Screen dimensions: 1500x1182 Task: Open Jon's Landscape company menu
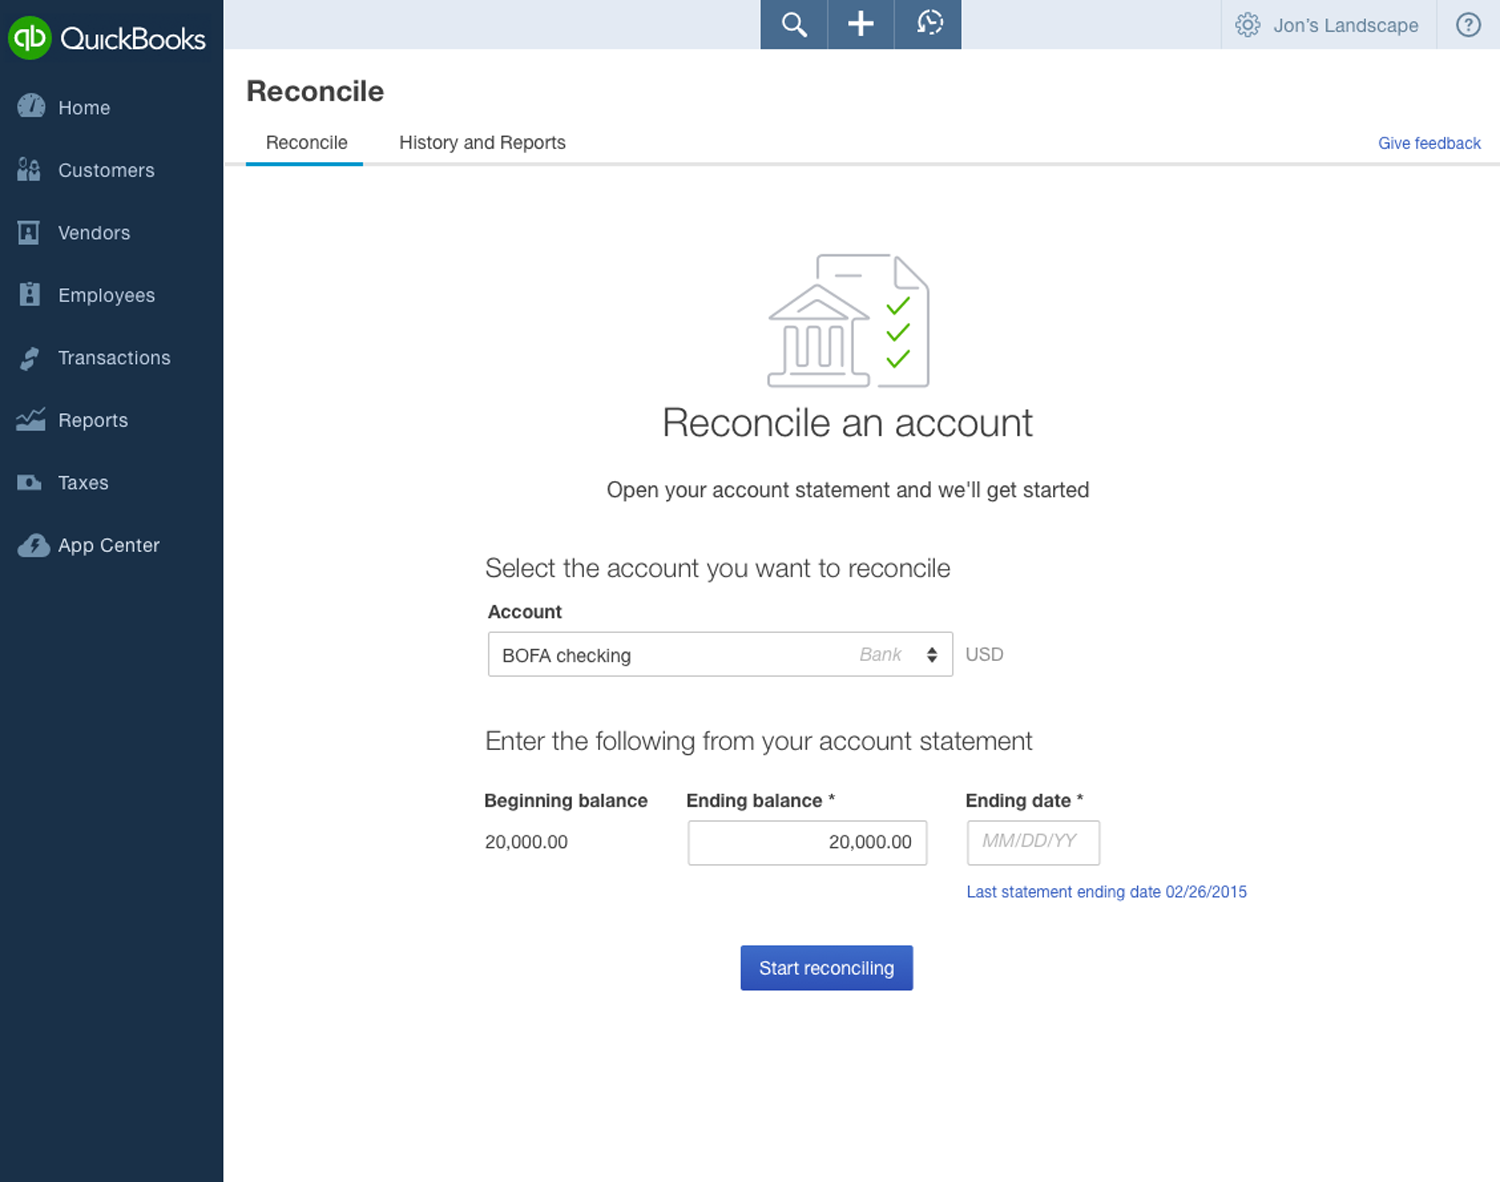(x=1345, y=25)
